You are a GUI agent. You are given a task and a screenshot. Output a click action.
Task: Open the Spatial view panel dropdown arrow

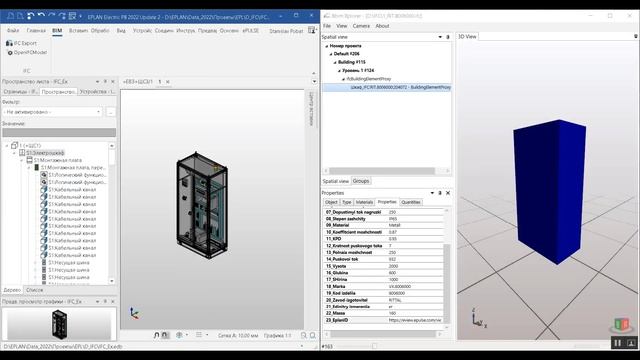click(440, 37)
